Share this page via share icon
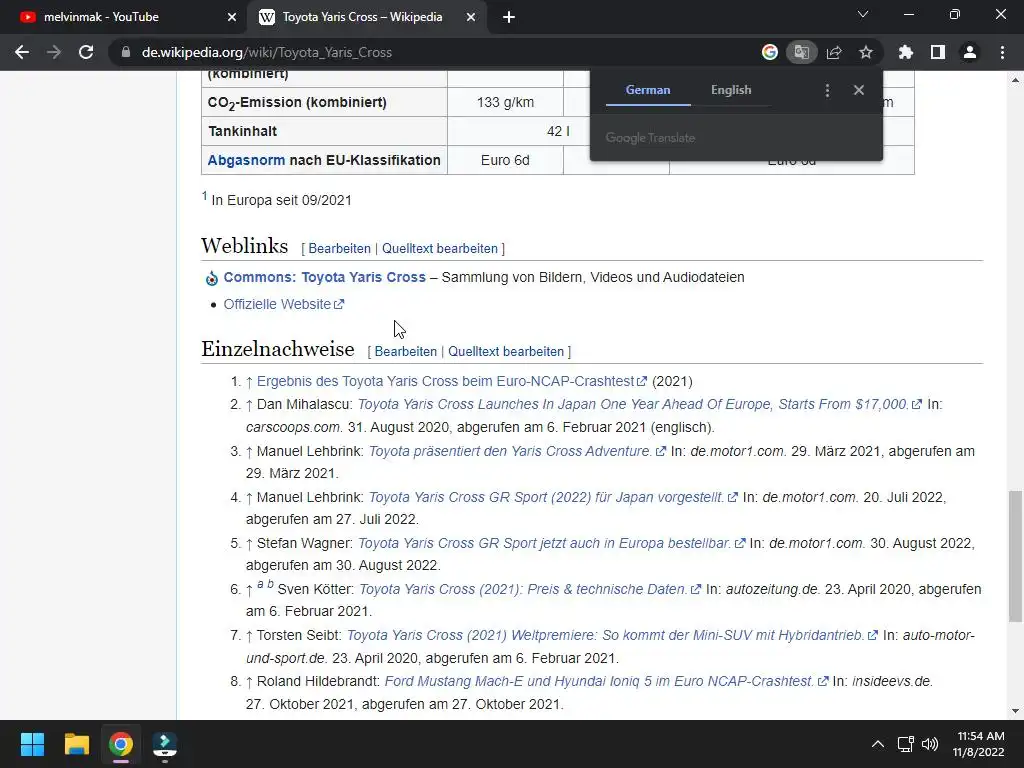This screenshot has width=1024, height=768. coord(834,52)
